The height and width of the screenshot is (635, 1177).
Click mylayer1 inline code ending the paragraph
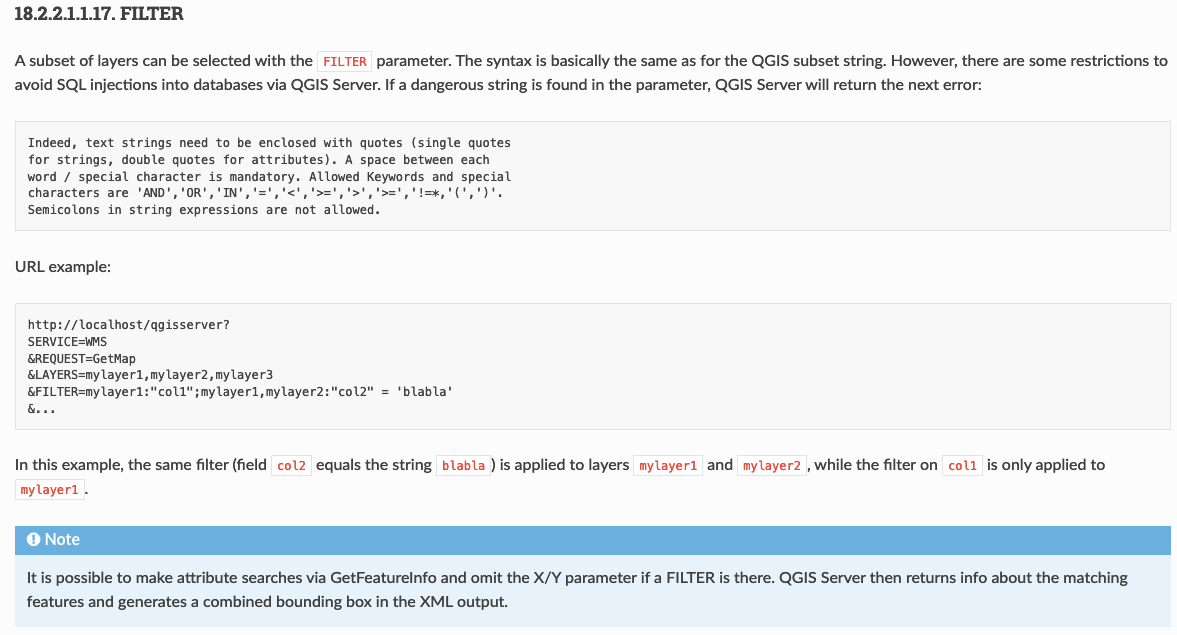click(50, 489)
